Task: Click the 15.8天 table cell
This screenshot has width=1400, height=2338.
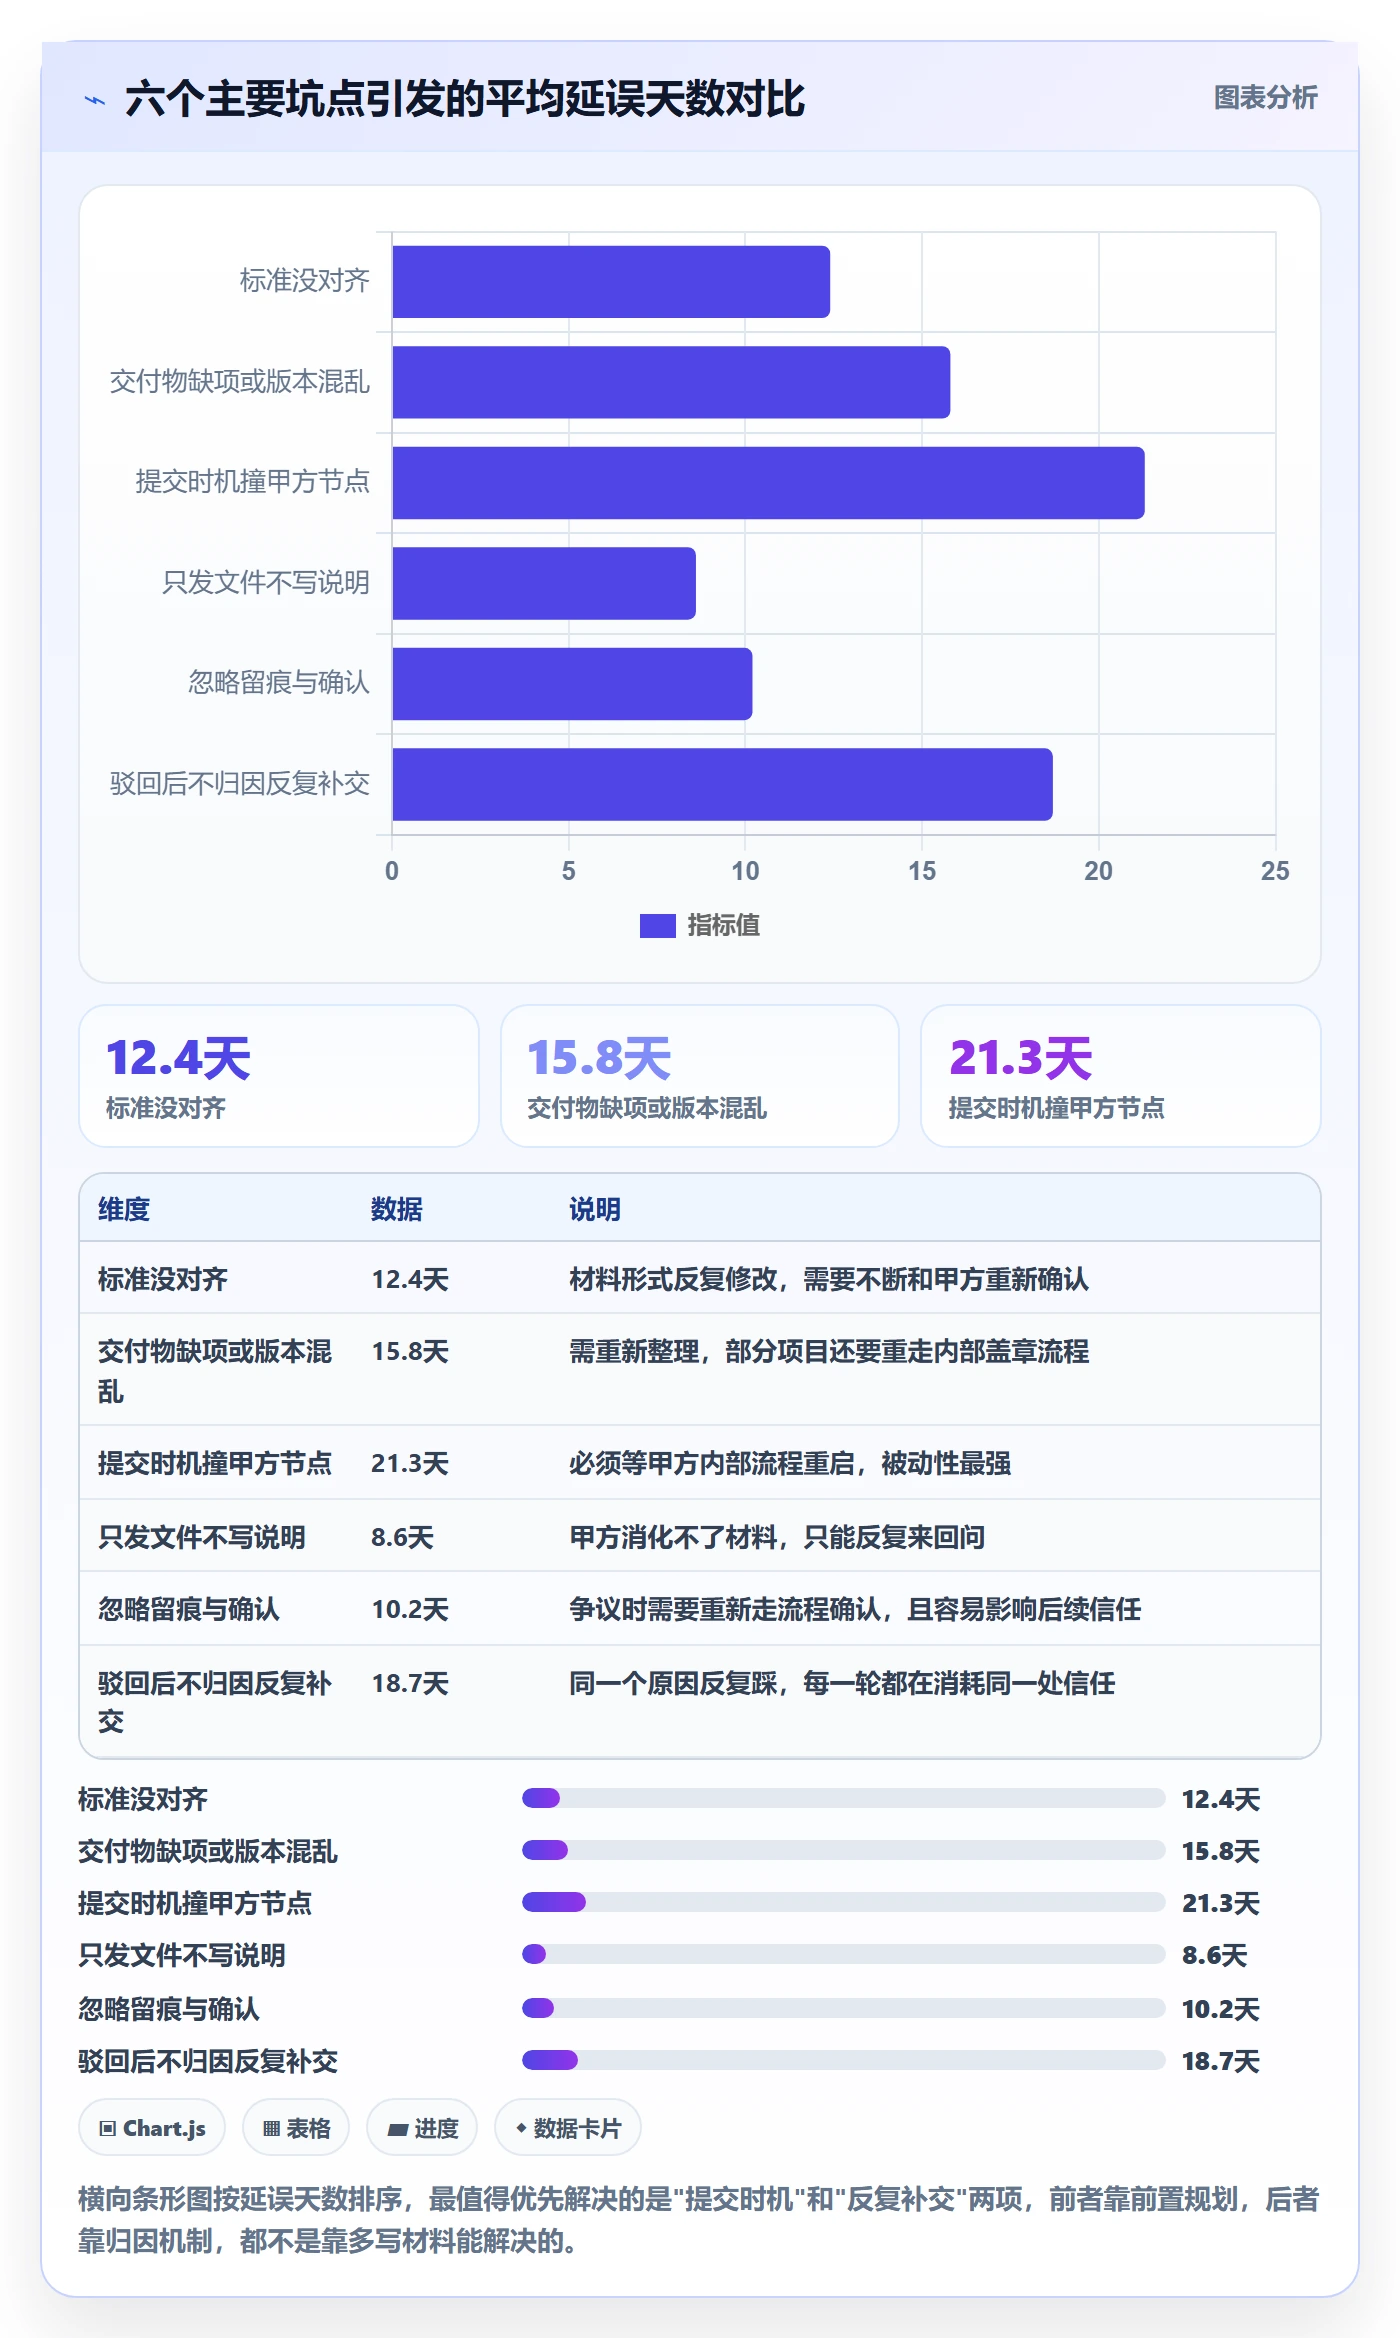Action: pos(410,1351)
